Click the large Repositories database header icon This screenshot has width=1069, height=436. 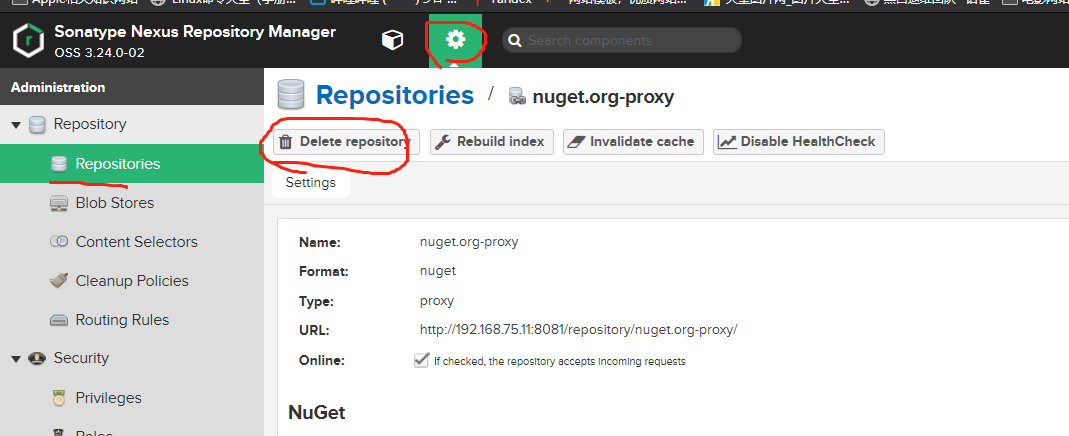(290, 95)
